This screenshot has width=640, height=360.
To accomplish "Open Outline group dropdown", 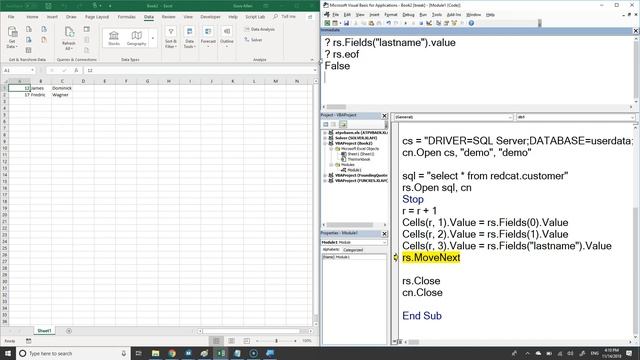I will pos(227,38).
